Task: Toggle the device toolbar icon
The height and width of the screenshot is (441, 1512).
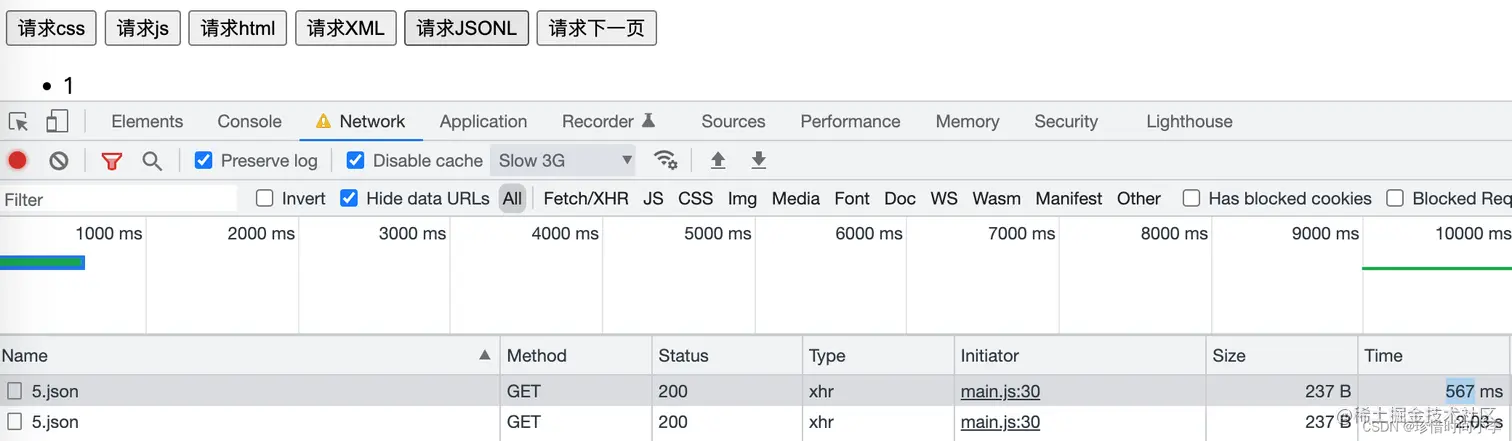Action: pos(57,122)
